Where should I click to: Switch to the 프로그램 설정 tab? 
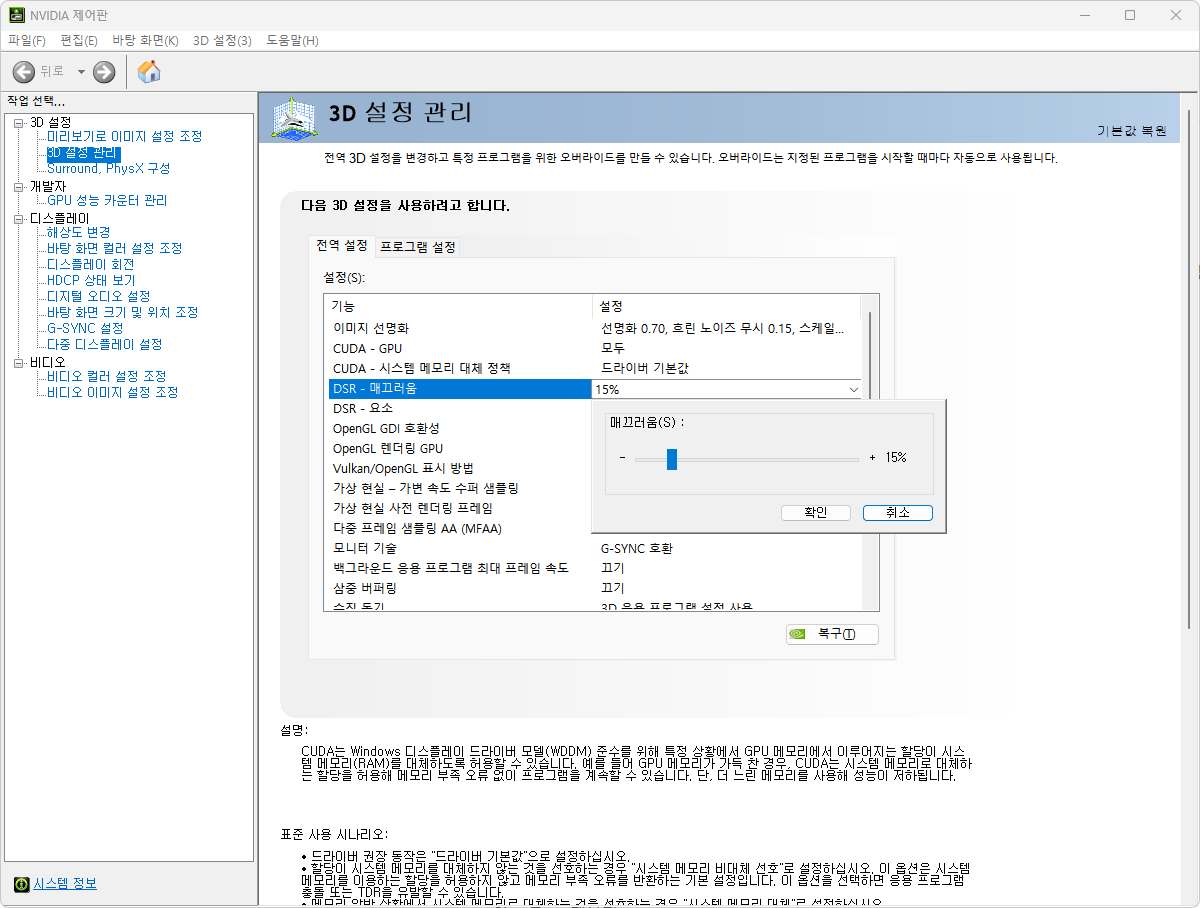click(x=417, y=247)
